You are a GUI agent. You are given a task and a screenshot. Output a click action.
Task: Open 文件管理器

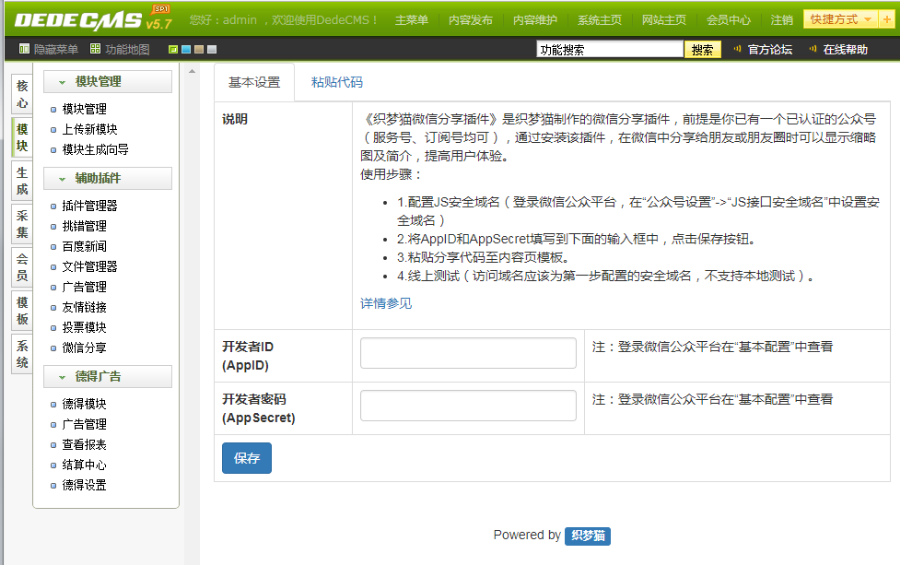pos(90,266)
